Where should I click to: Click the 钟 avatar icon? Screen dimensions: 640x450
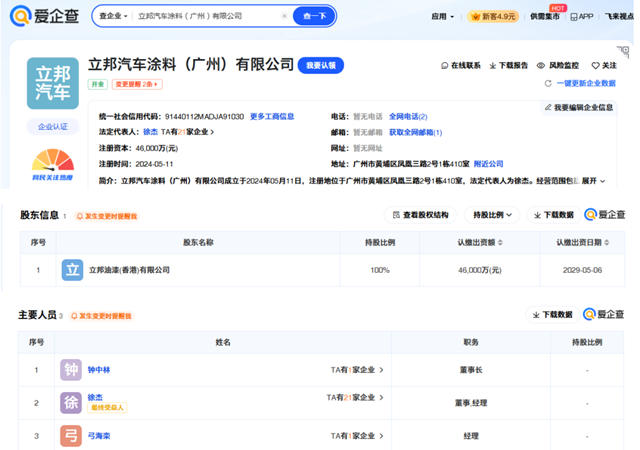pyautogui.click(x=71, y=370)
